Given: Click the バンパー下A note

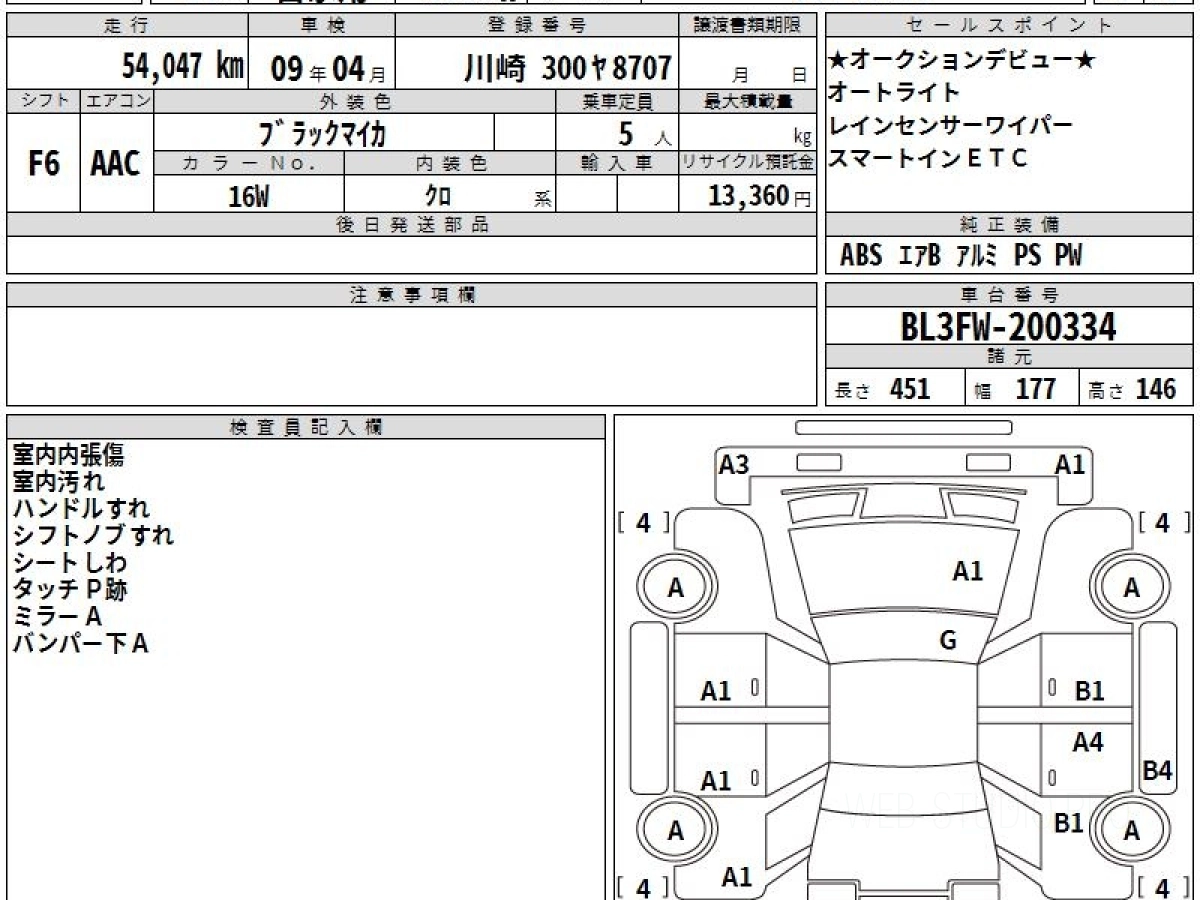Looking at the screenshot, I should coord(81,643).
